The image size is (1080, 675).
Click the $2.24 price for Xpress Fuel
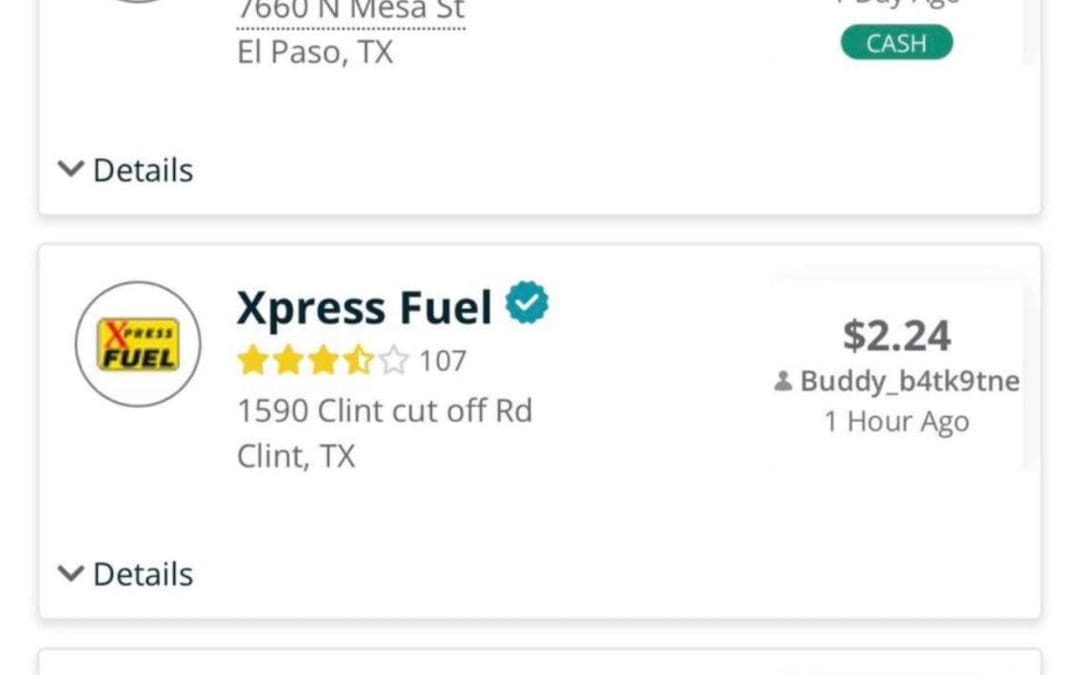(897, 335)
